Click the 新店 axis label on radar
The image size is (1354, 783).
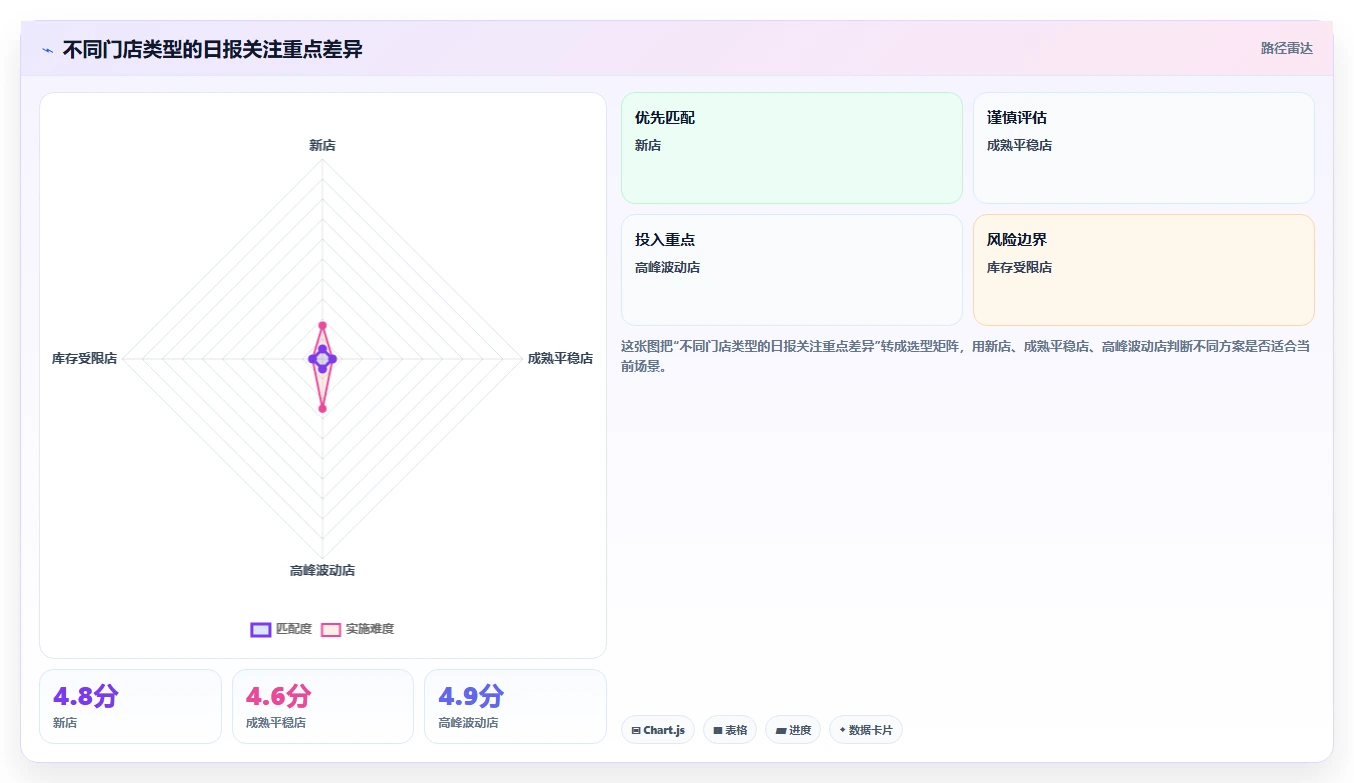coord(322,145)
